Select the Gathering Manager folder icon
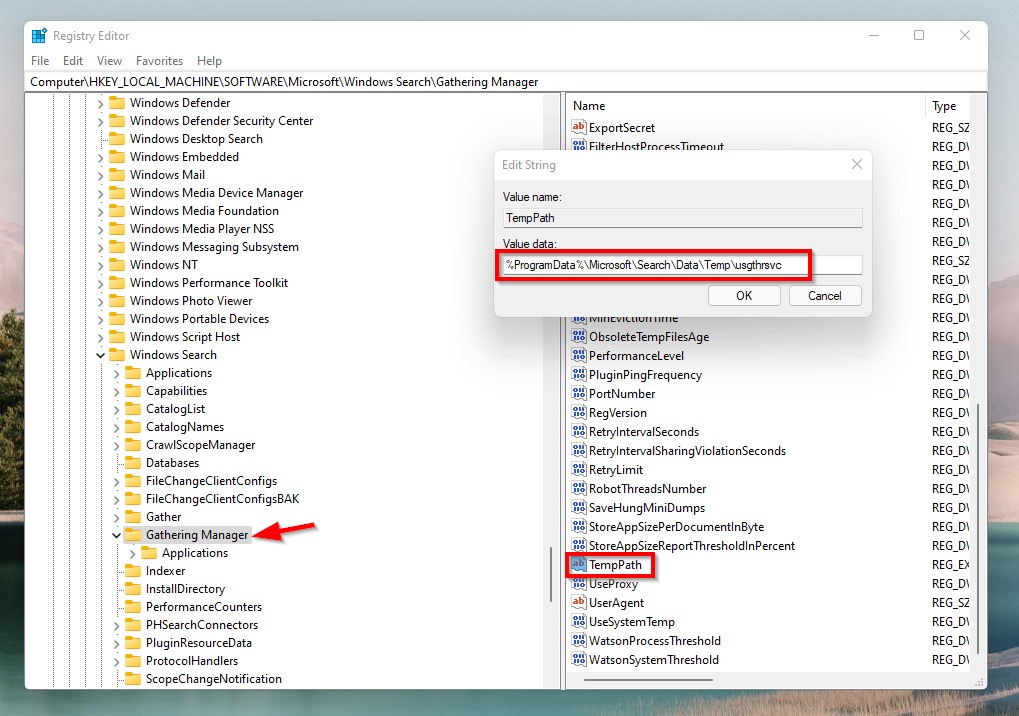Viewport: 1019px width, 716px height. tap(133, 535)
